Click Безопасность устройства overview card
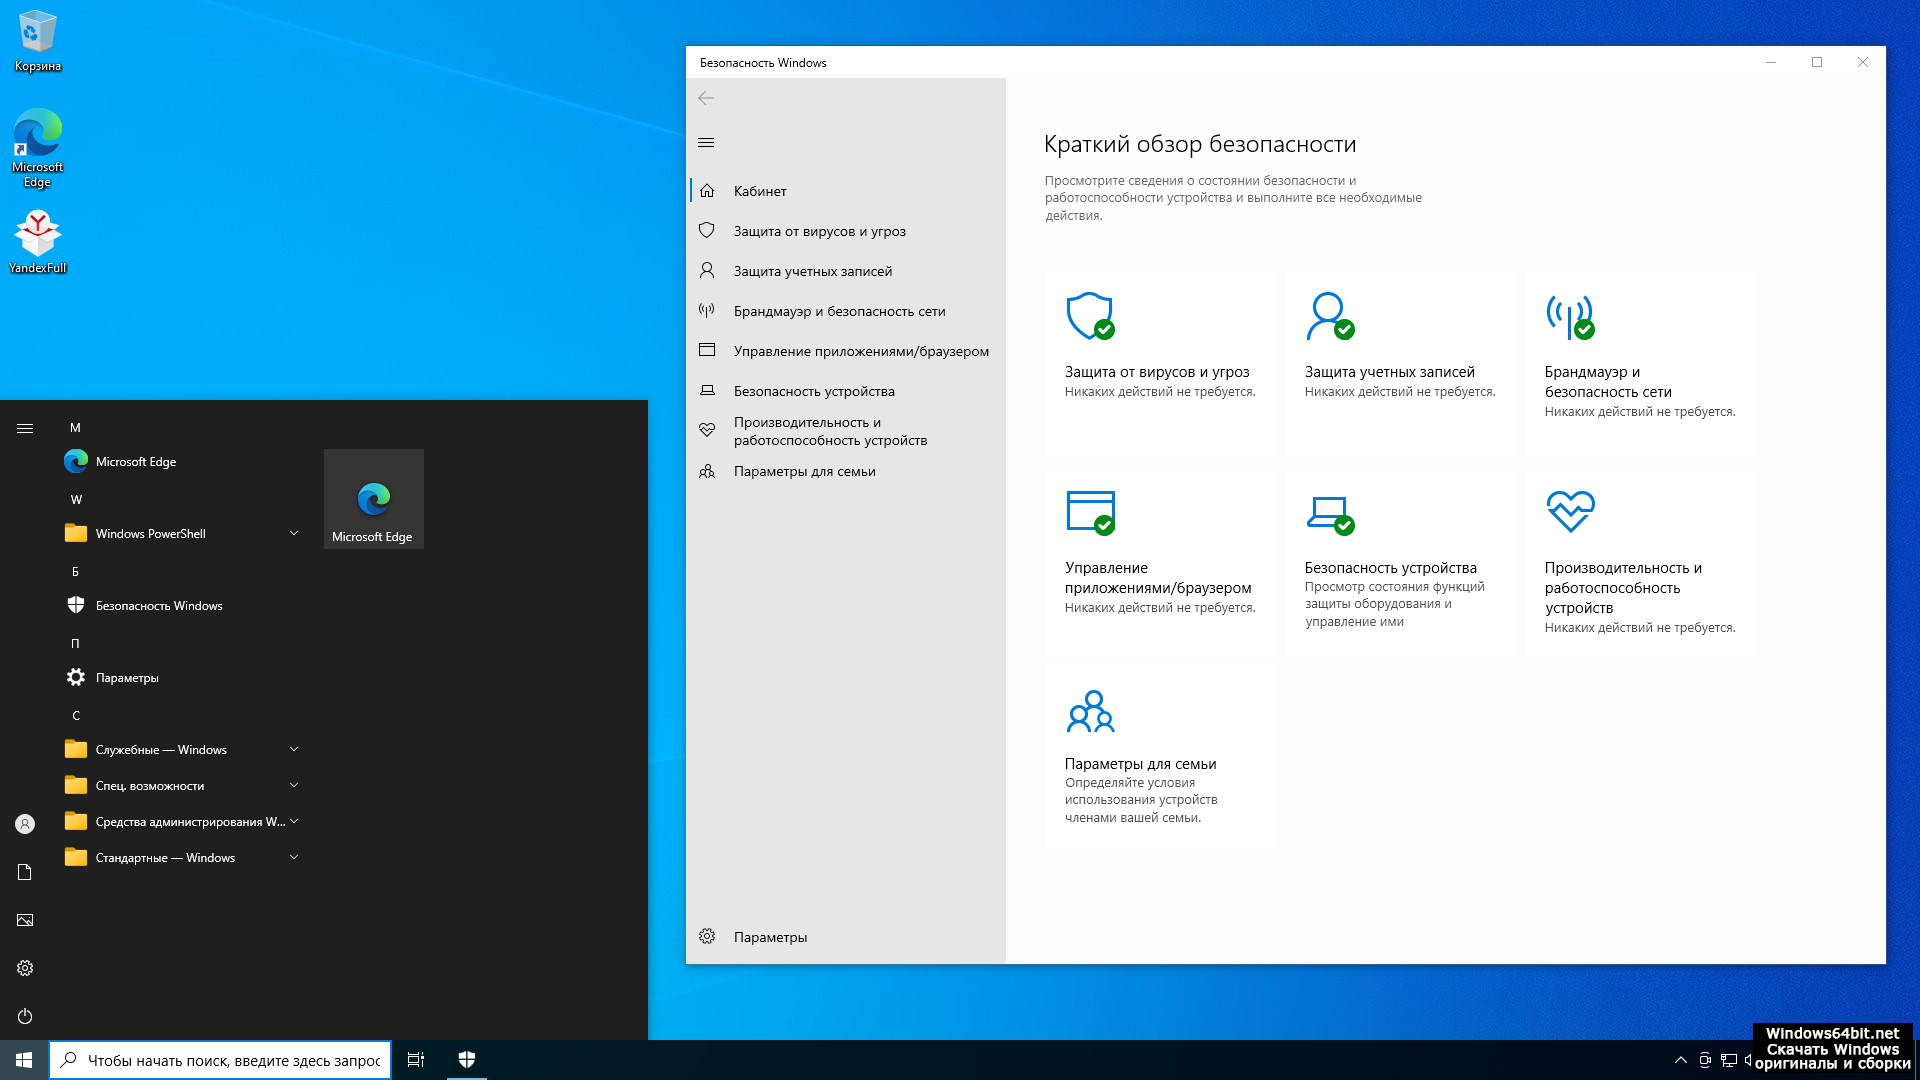Image resolution: width=1920 pixels, height=1080 pixels. click(1400, 560)
